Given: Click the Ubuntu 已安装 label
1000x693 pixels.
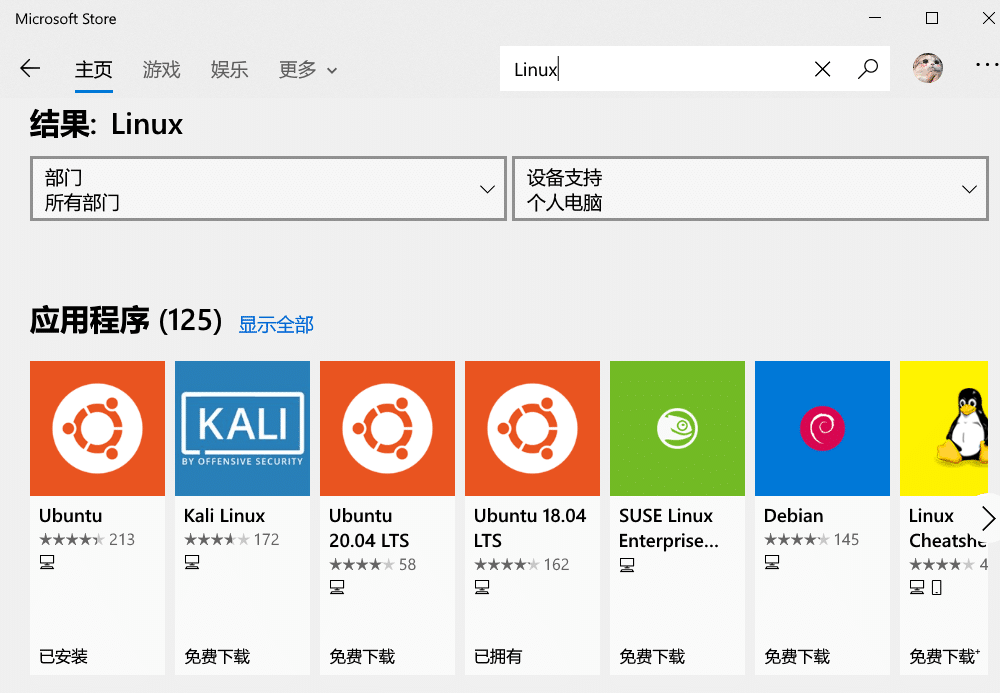Looking at the screenshot, I should [63, 656].
